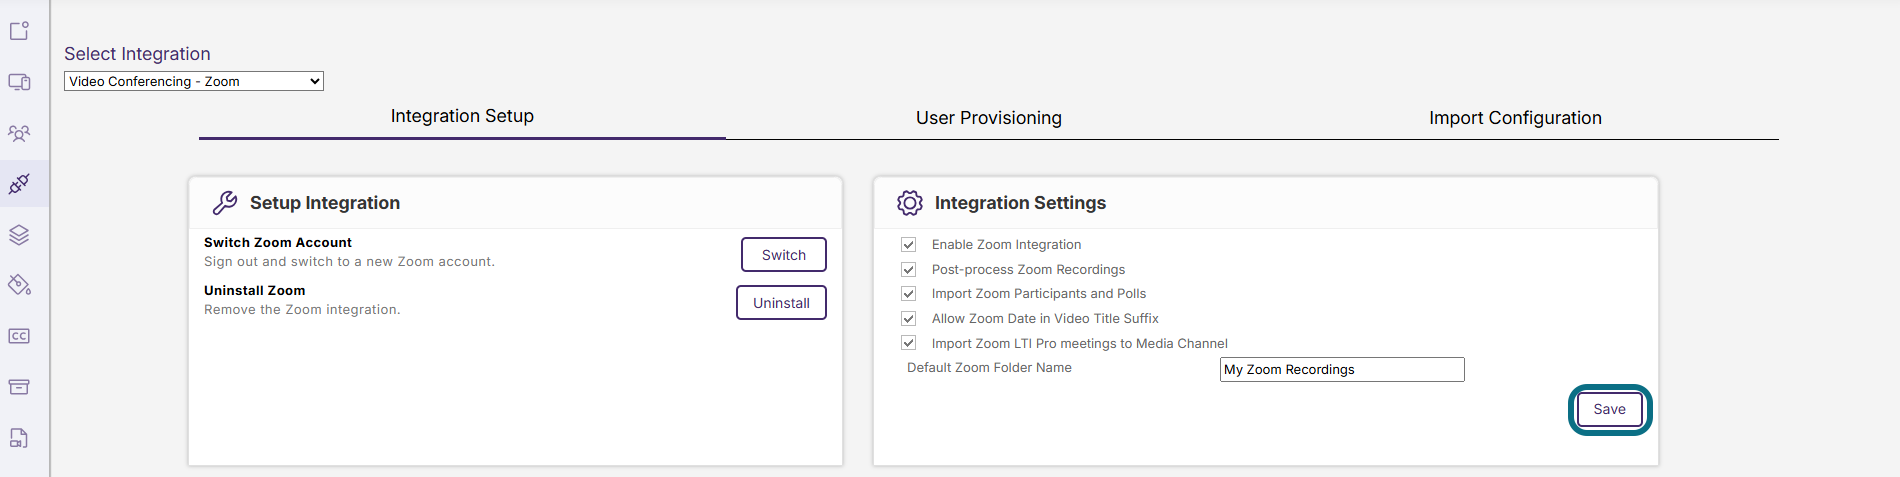The height and width of the screenshot is (477, 1900).
Task: Click the Default Zoom Folder Name label
Action: [989, 368]
